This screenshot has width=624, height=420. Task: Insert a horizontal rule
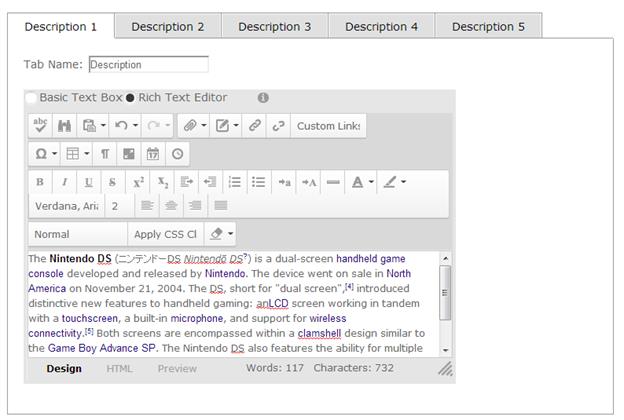coord(333,182)
